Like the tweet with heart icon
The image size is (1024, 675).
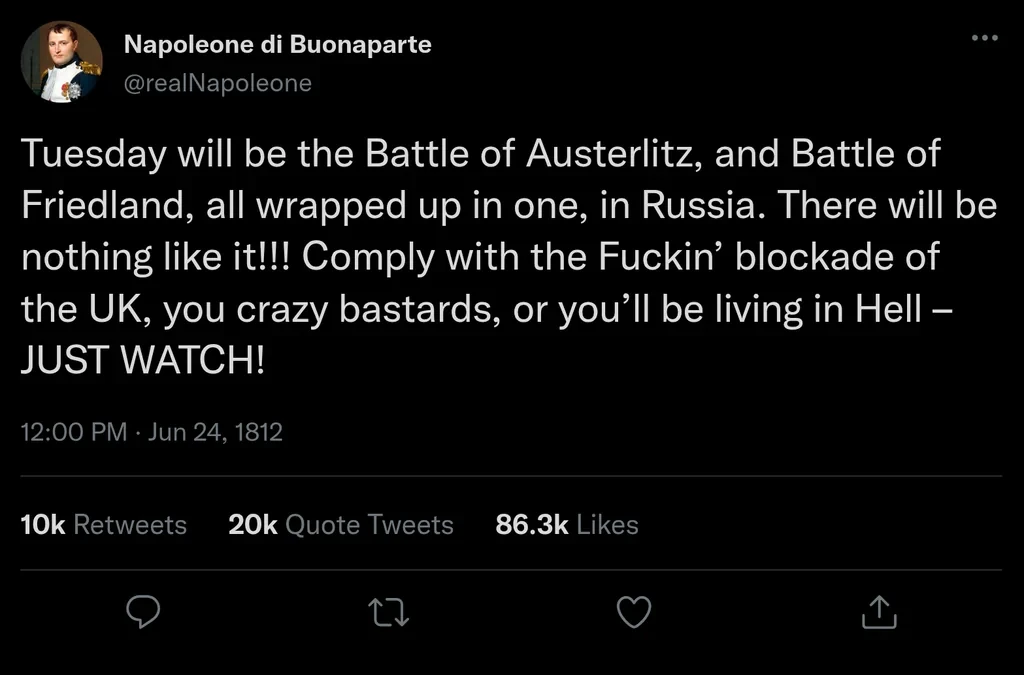[x=634, y=612]
